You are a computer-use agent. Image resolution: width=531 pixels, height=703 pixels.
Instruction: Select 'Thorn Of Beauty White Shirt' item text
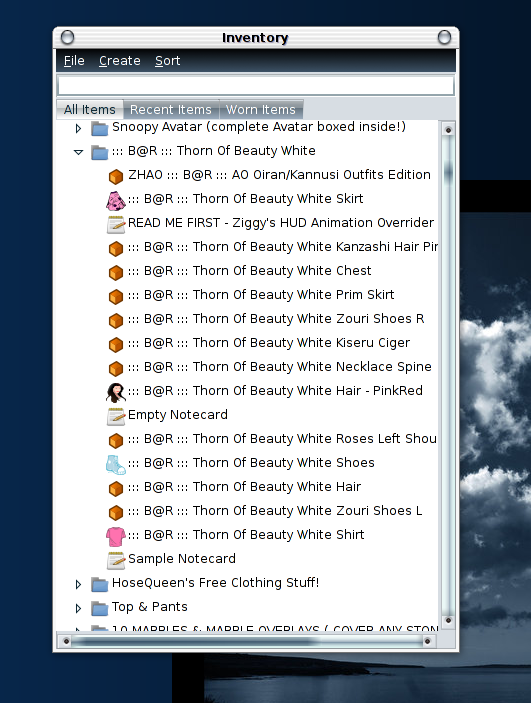(x=246, y=535)
